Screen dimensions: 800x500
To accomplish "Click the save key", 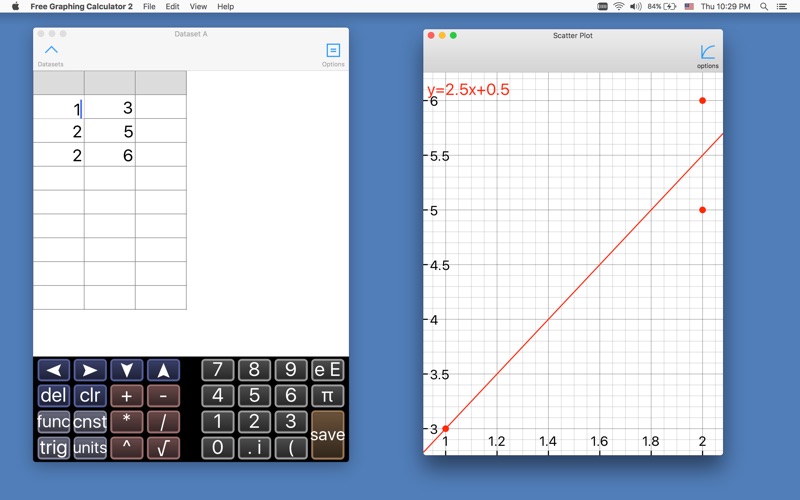I will 328,435.
